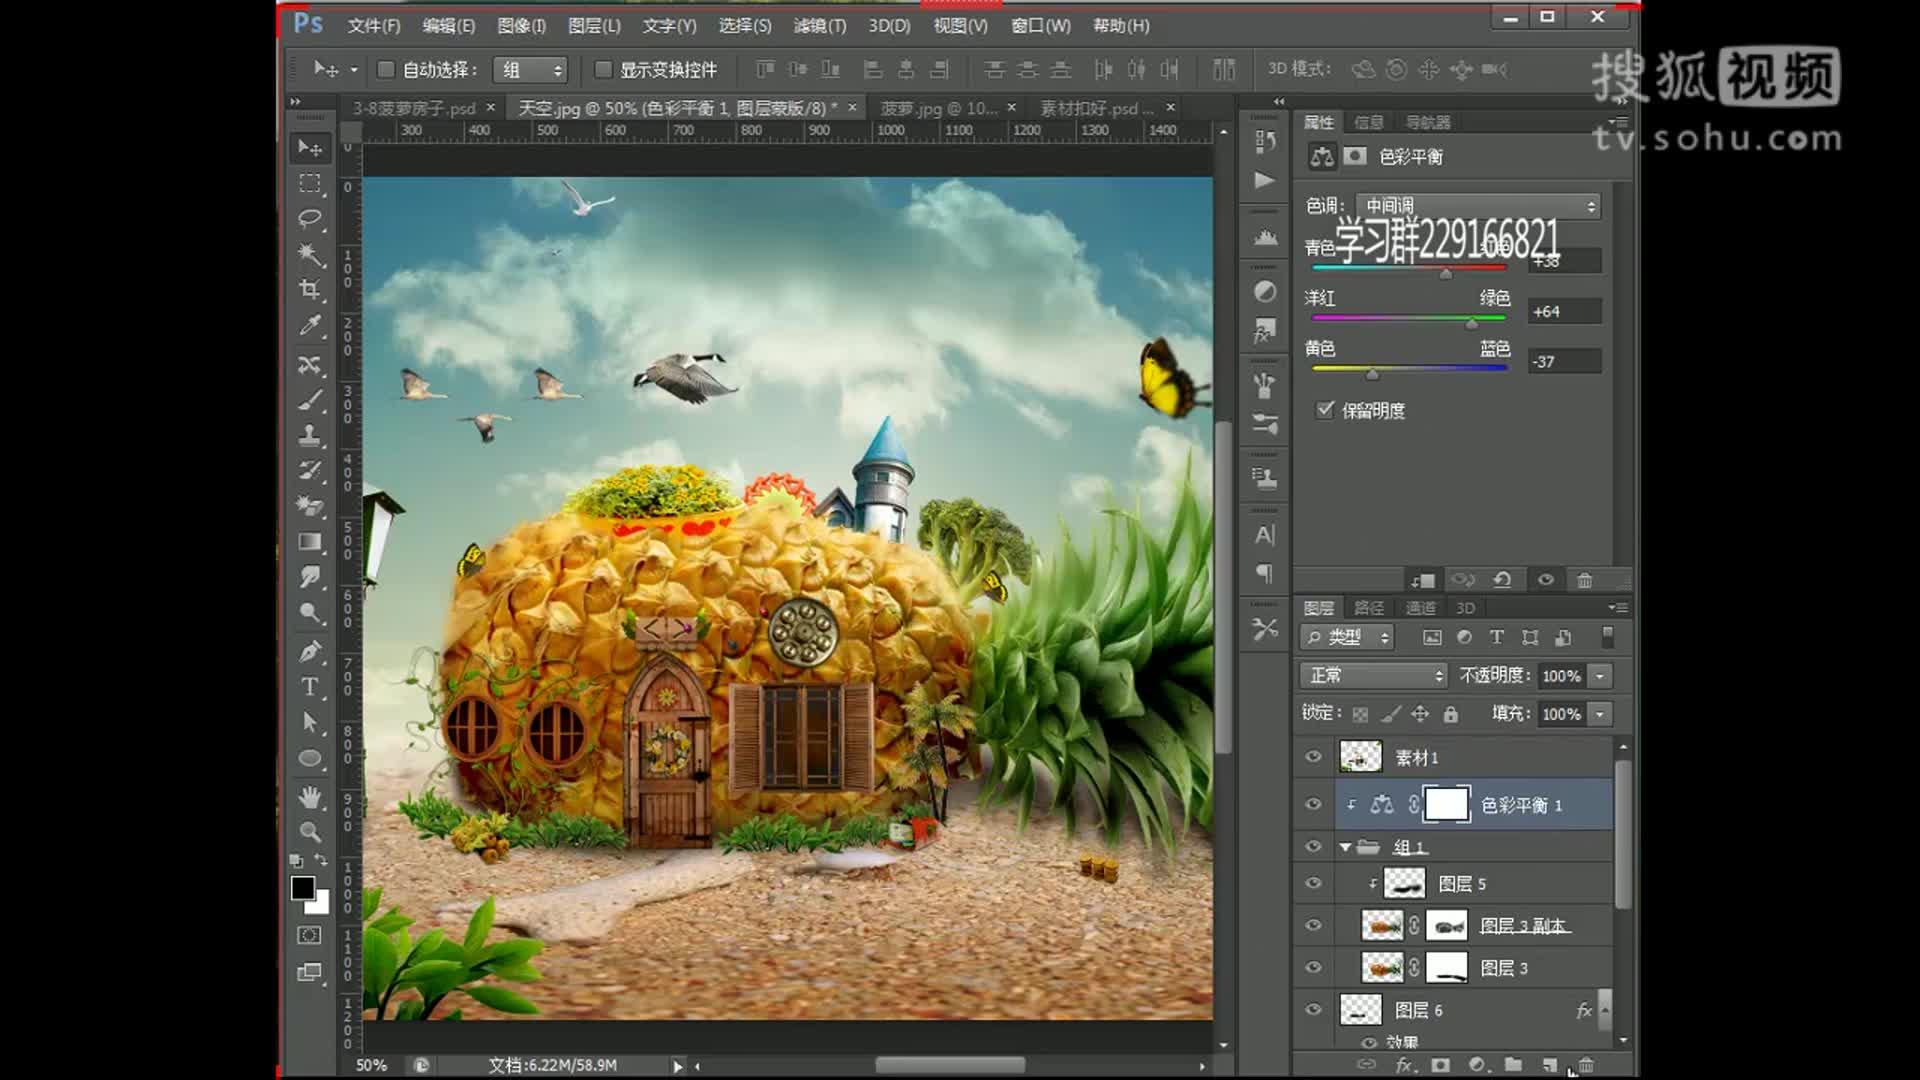Select the Lasso tool
Screen dimensions: 1920x1080
click(310, 218)
